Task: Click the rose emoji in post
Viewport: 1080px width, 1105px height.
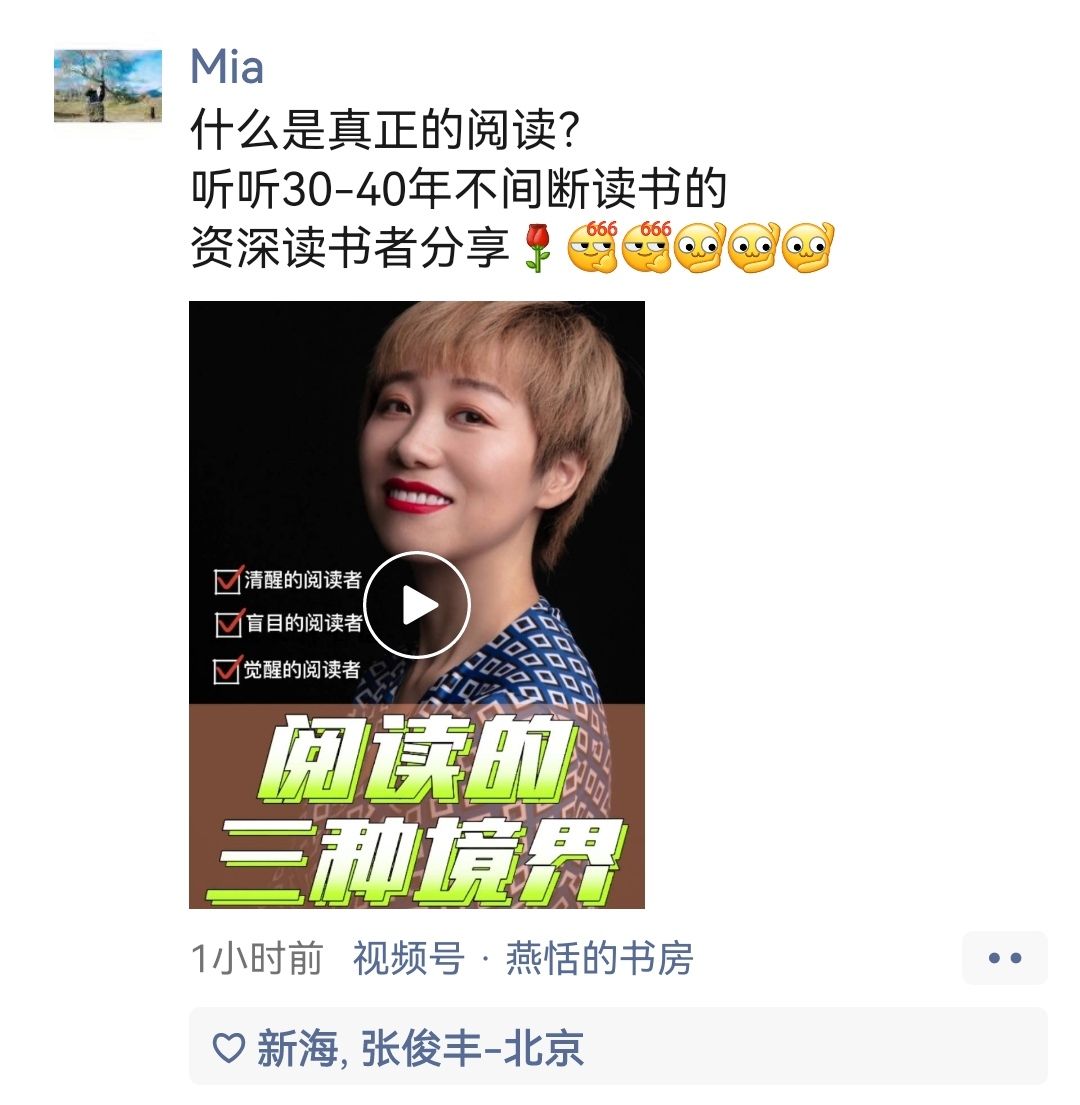Action: tap(538, 247)
